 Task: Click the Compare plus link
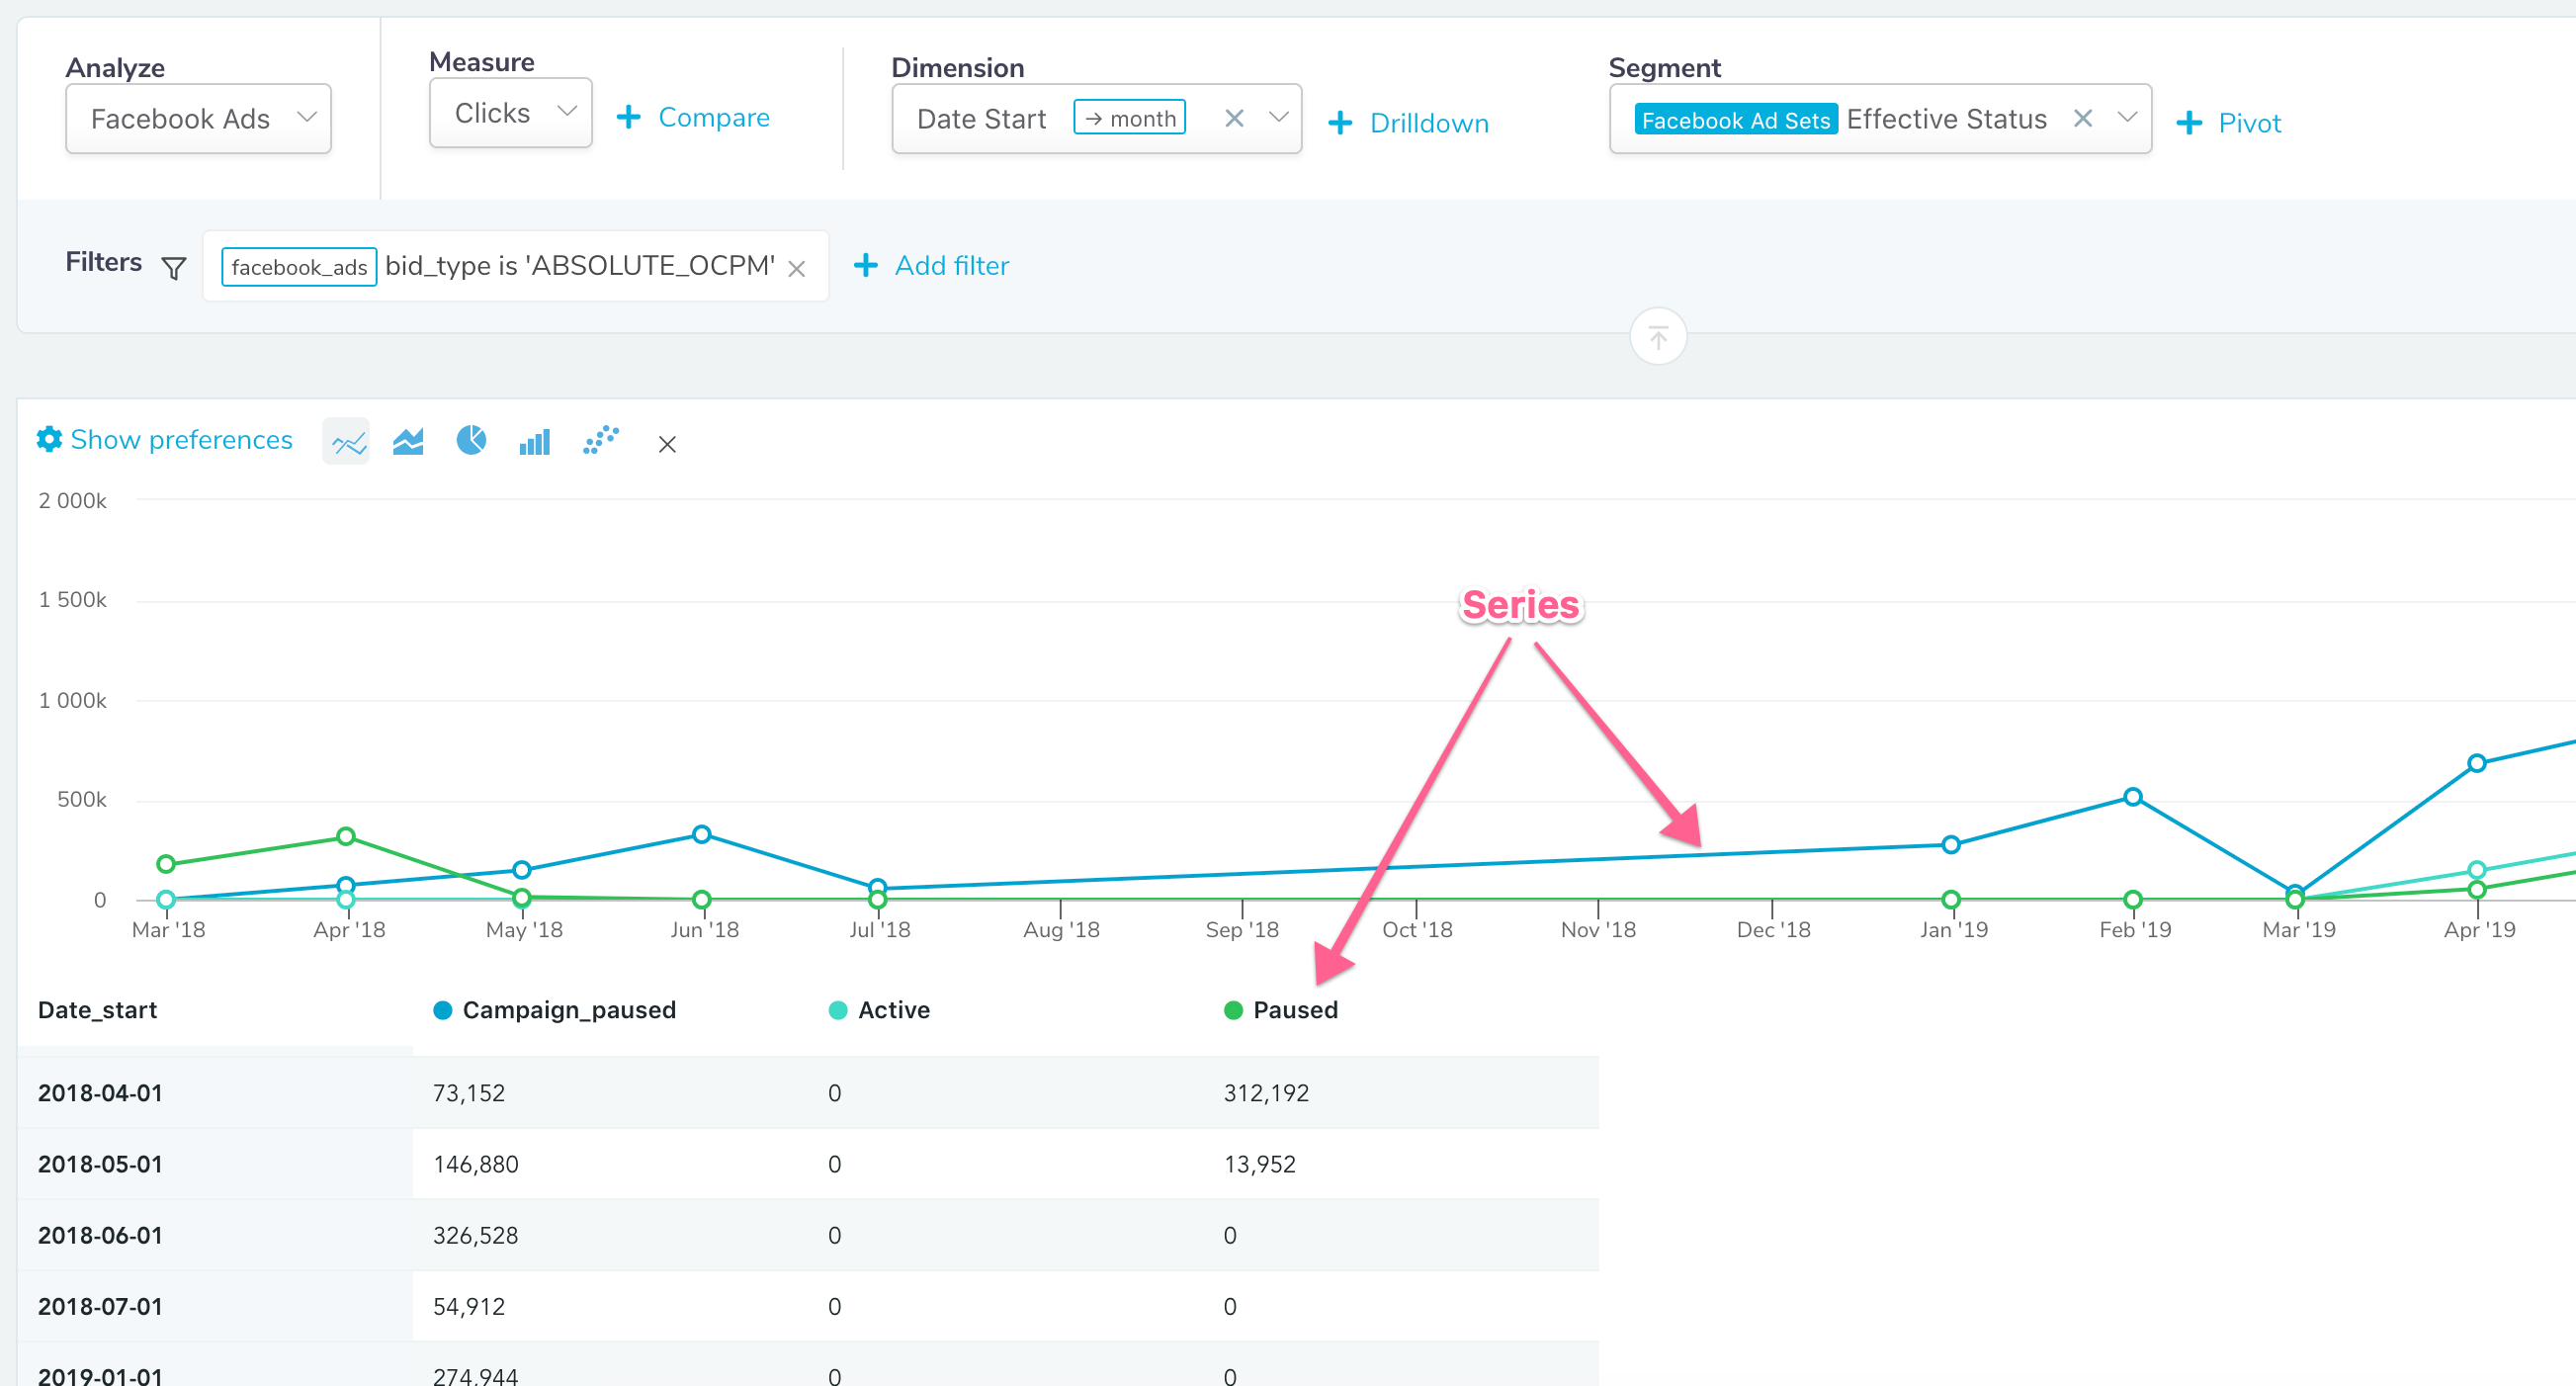(x=694, y=118)
